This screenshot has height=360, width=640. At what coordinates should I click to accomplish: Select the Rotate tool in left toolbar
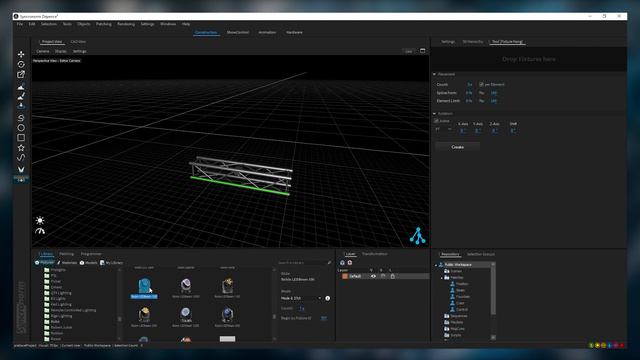21,64
